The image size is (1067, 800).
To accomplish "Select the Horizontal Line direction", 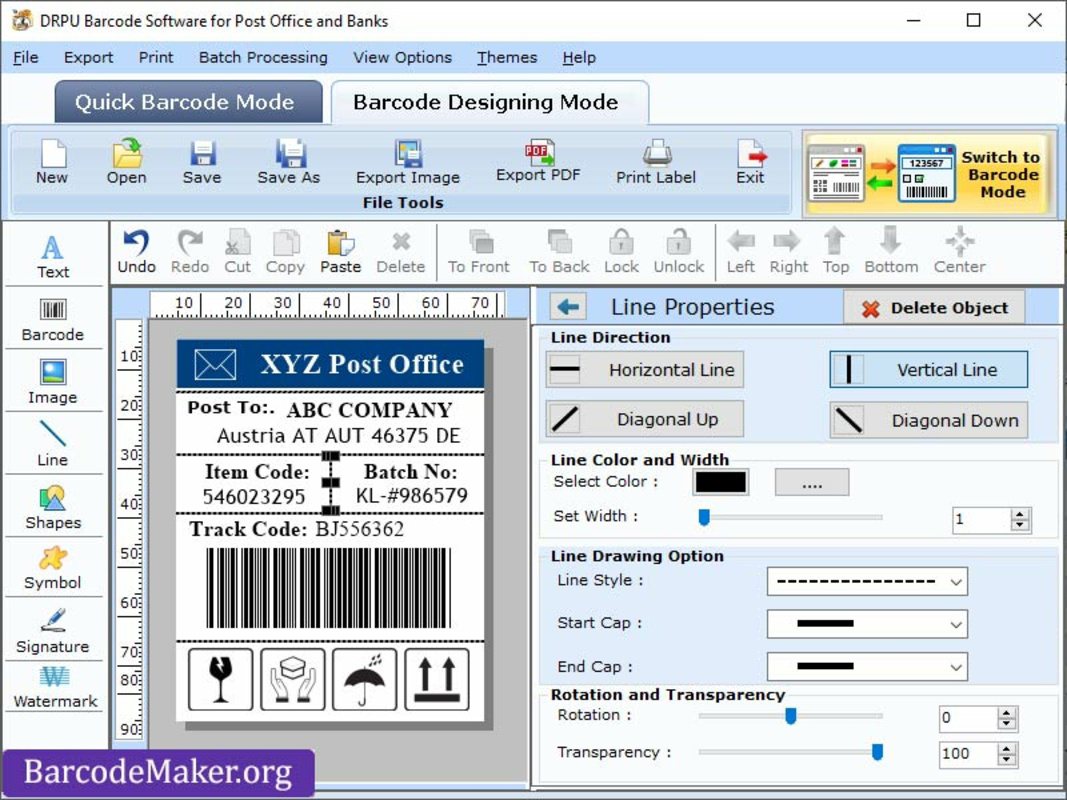I will click(x=643, y=369).
